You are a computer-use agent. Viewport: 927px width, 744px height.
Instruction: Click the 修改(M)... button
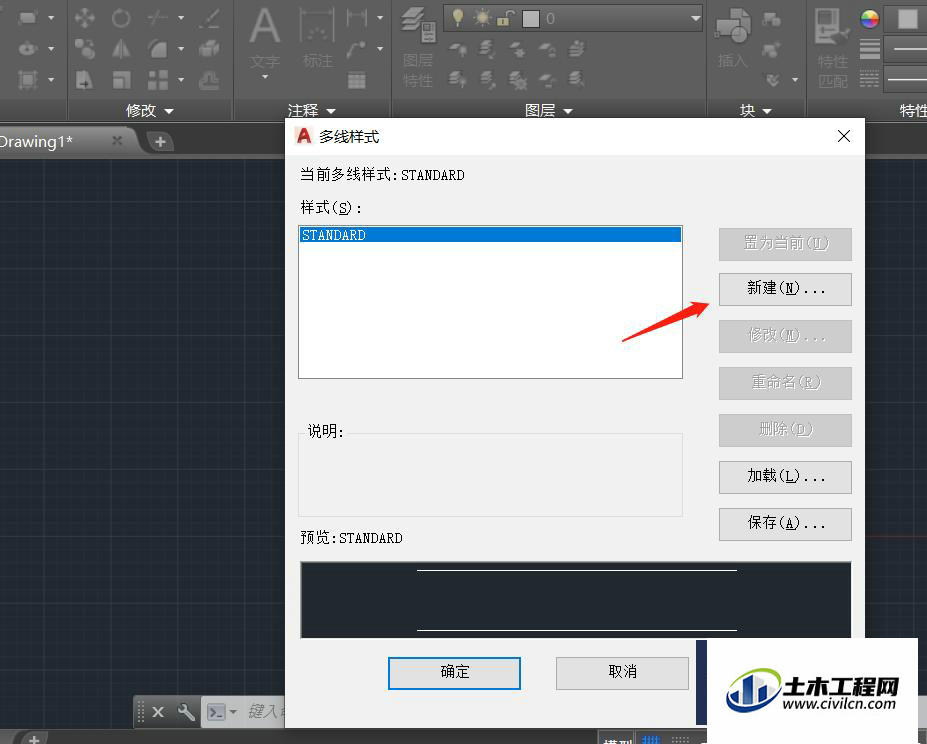(785, 336)
